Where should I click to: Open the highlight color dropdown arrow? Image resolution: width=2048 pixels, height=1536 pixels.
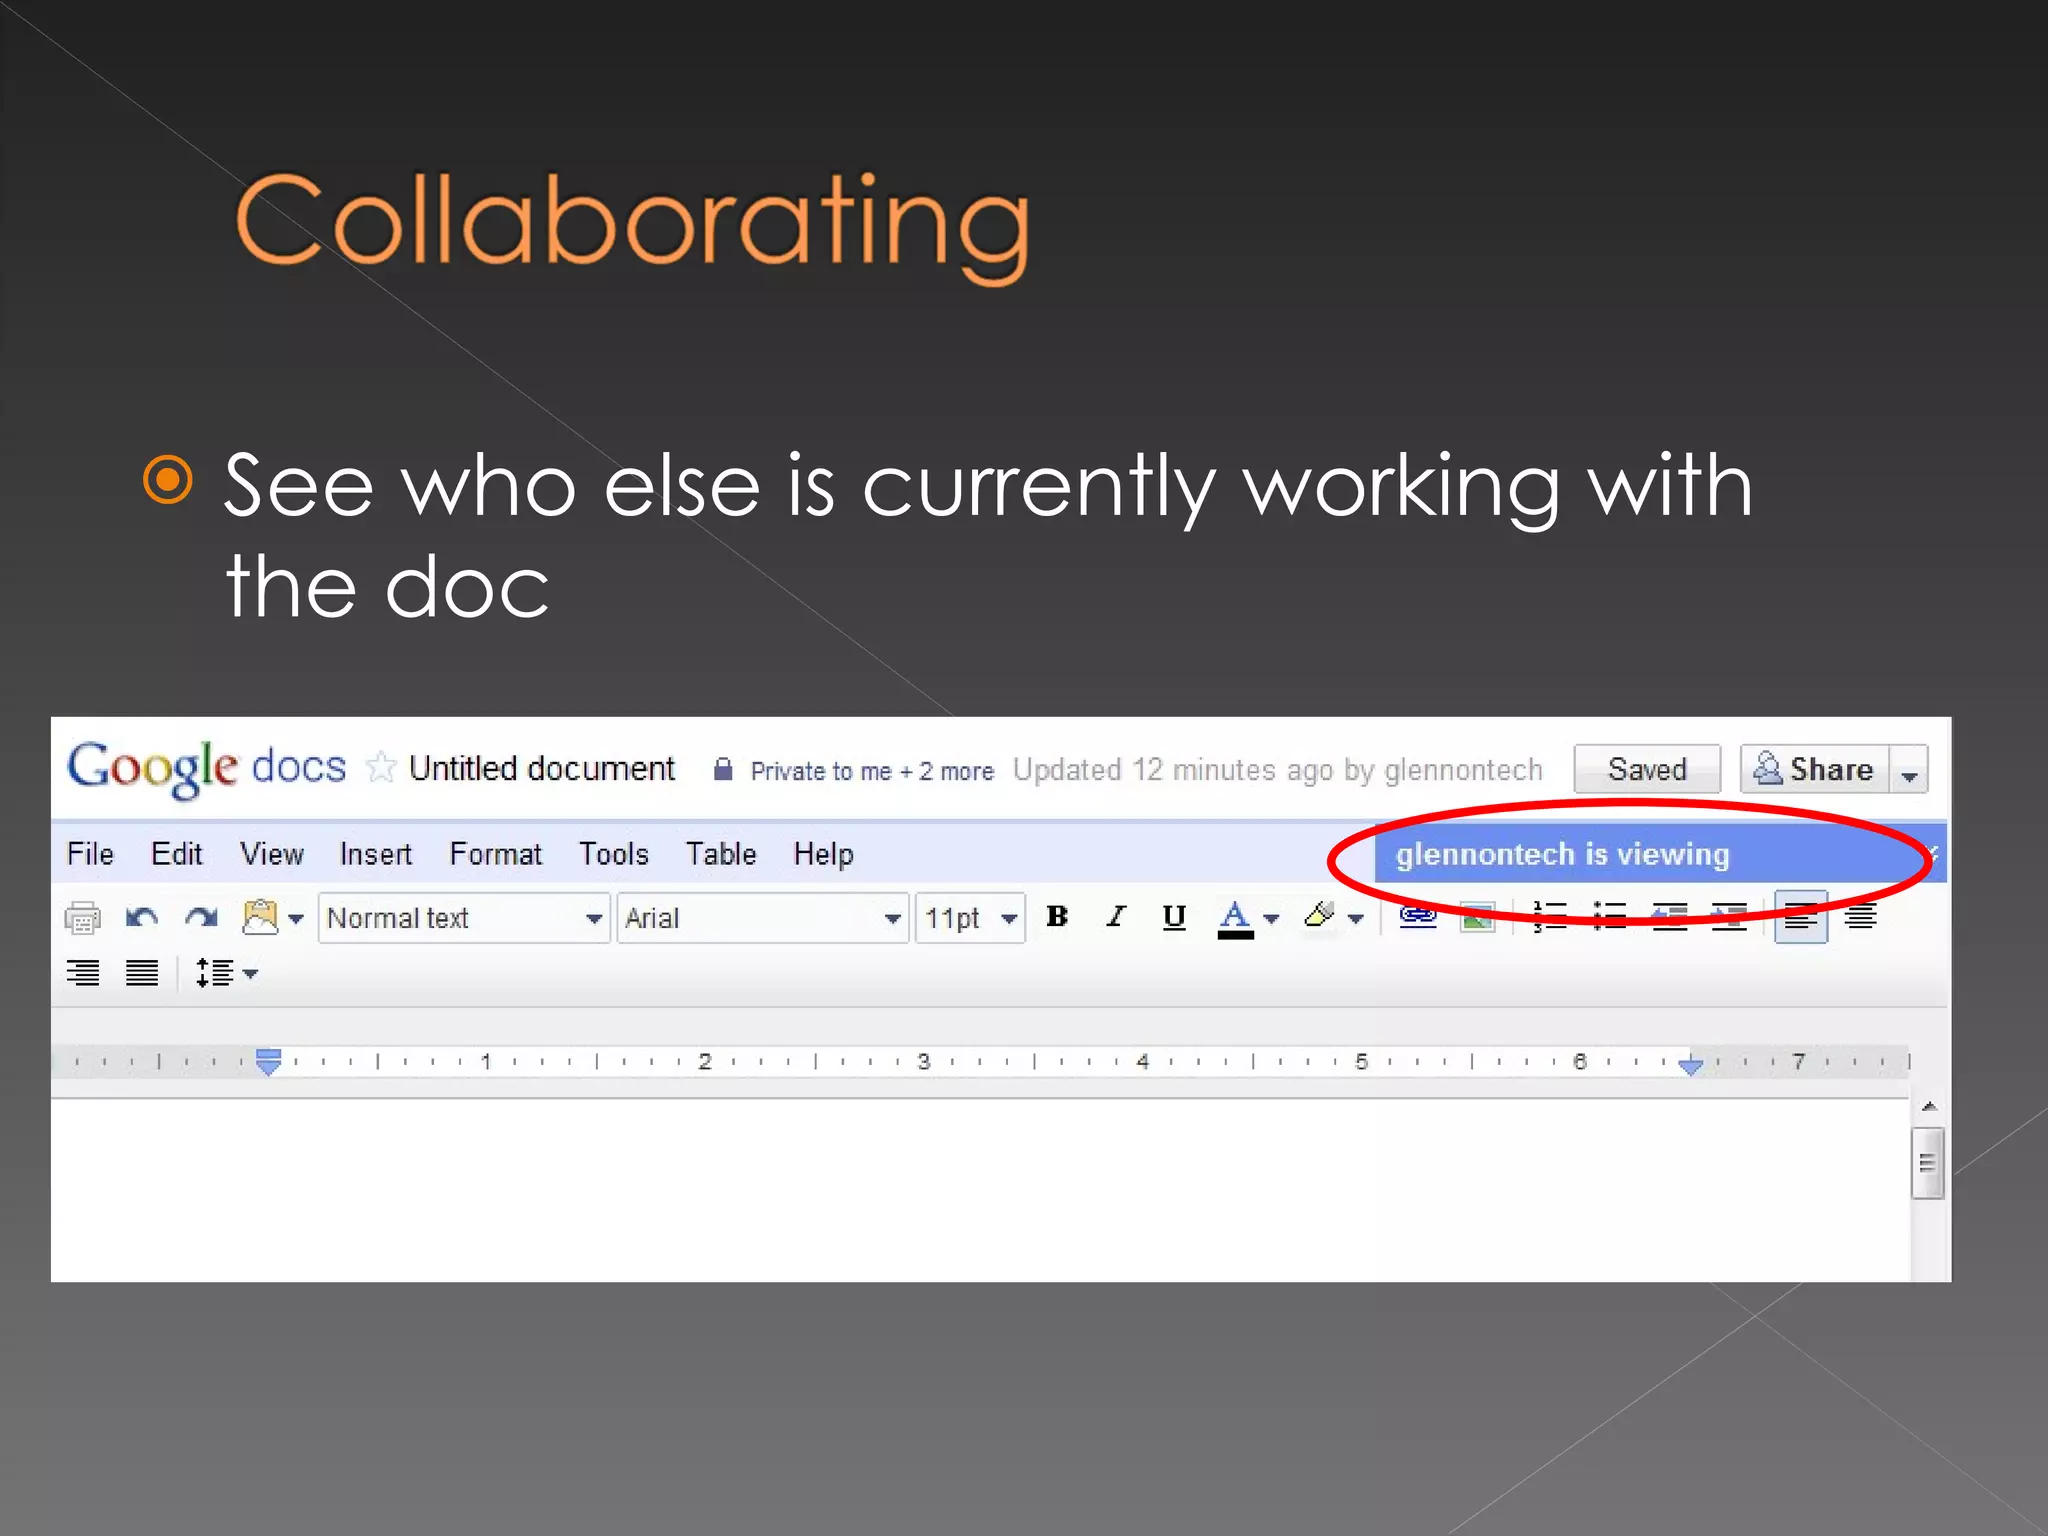point(1356,919)
